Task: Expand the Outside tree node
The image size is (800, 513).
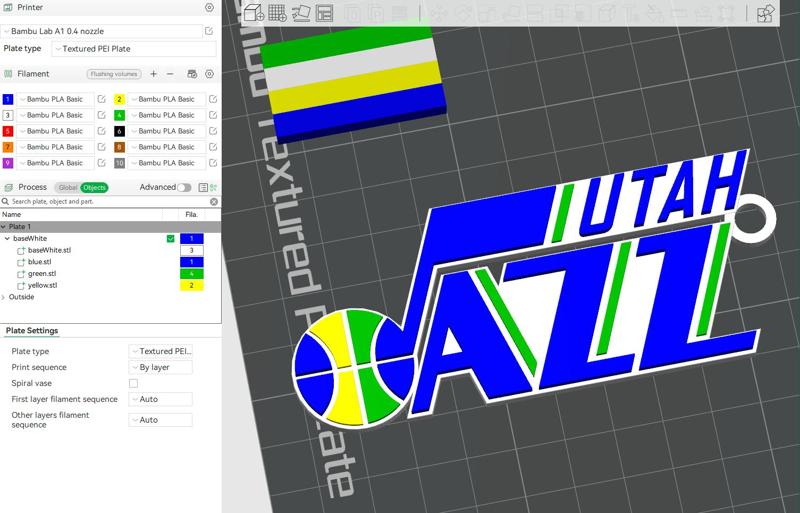Action: coord(4,297)
